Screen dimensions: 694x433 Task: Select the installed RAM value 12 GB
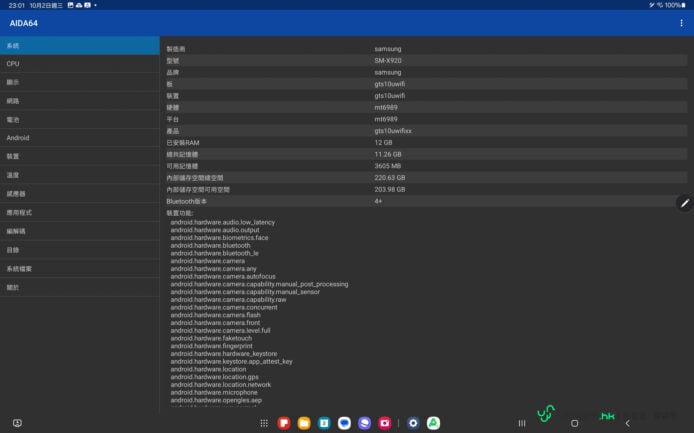click(x=383, y=143)
